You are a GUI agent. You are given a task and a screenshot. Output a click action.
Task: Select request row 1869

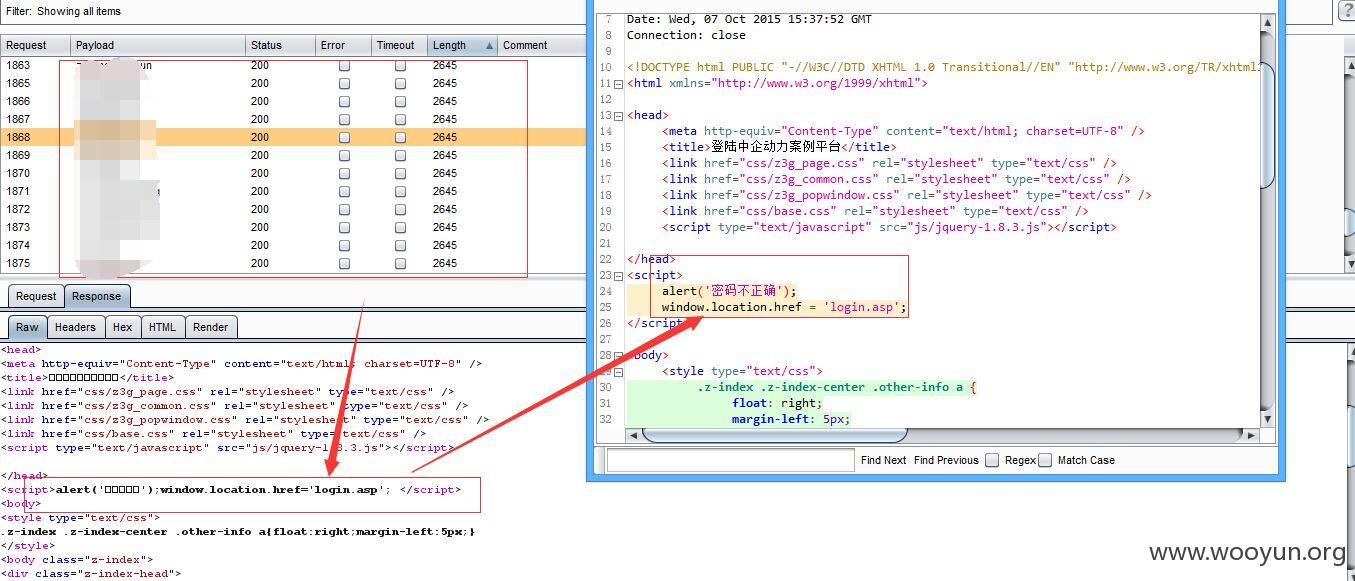[293, 155]
